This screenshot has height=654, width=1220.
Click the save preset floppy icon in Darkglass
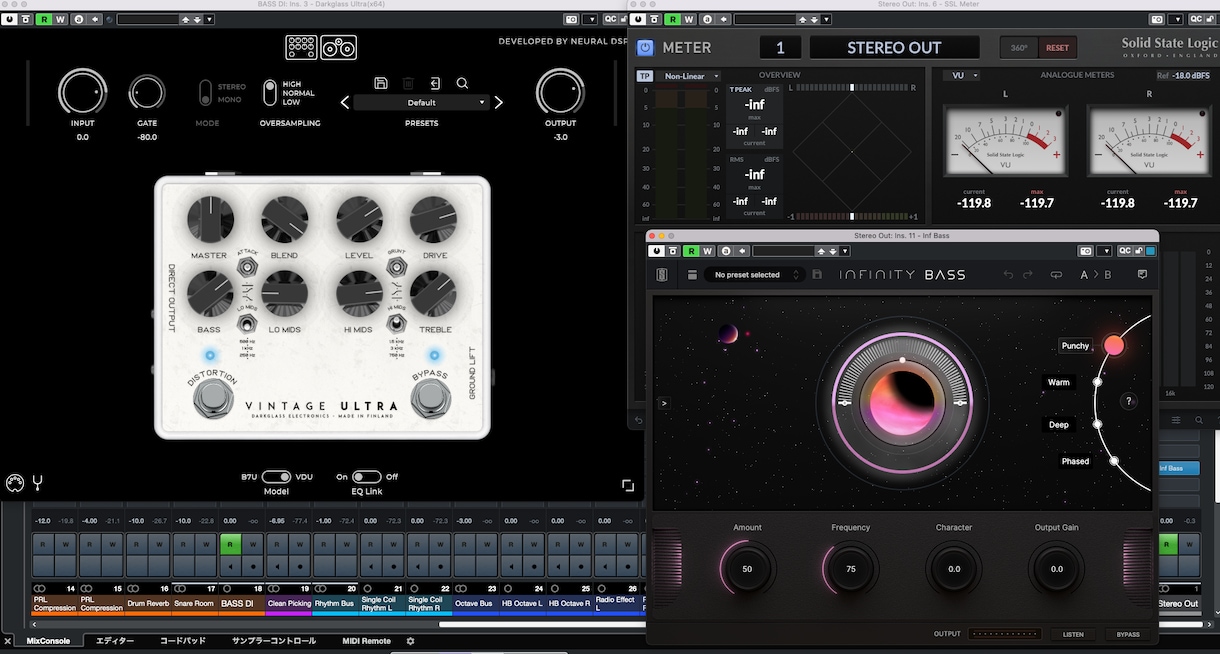[380, 83]
